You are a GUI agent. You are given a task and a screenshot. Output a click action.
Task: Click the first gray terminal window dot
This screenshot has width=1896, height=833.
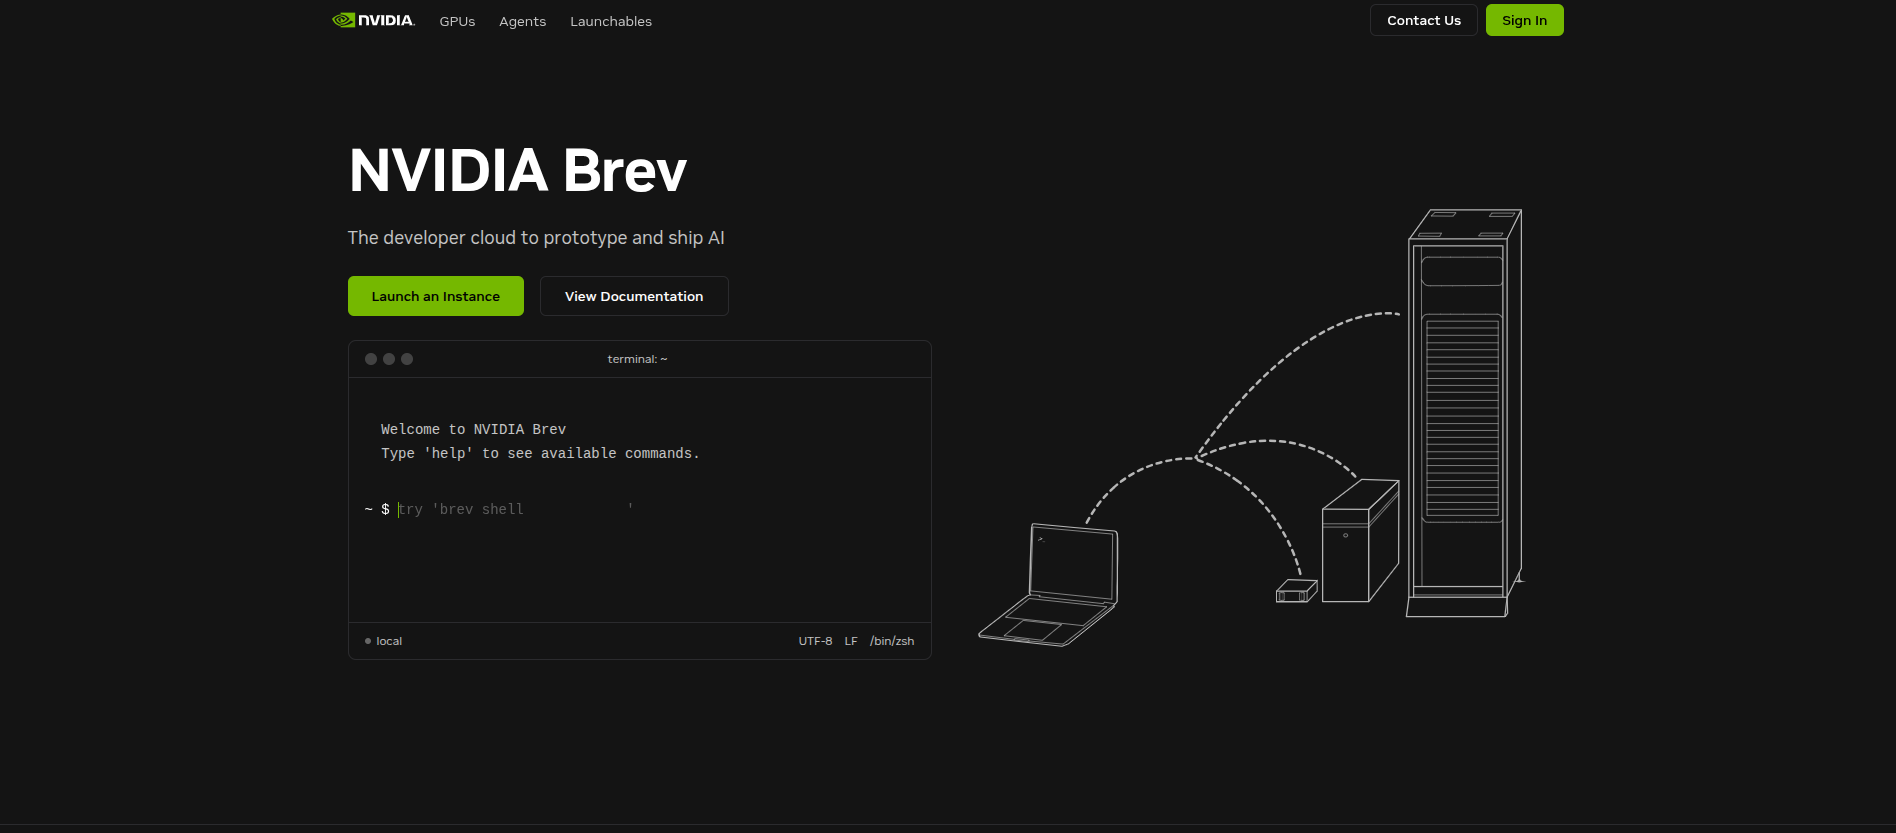371,359
